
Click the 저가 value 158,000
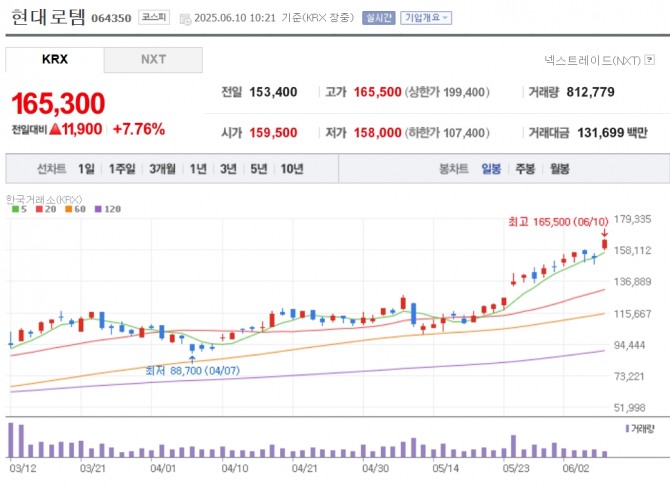(x=378, y=133)
